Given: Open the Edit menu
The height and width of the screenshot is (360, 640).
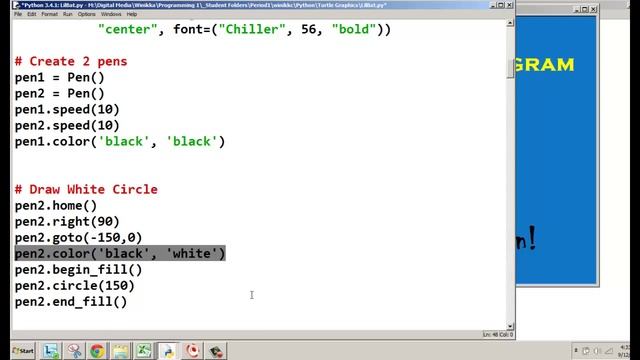Looking at the screenshot, I should pyautogui.click(x=31, y=14).
